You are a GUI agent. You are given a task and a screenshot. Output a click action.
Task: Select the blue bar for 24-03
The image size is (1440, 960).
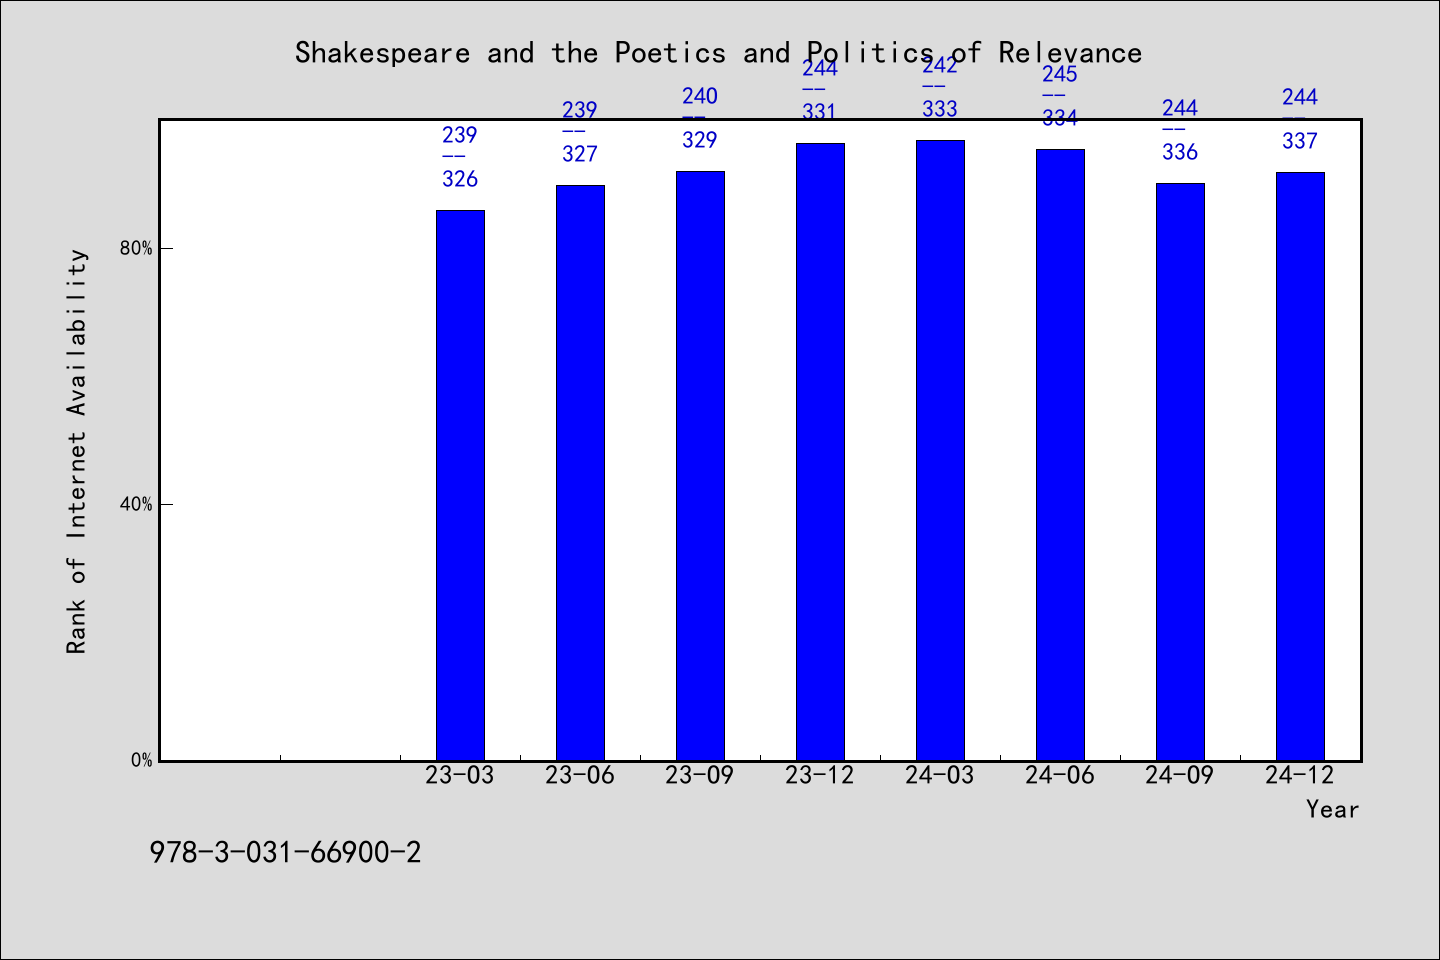[940, 450]
